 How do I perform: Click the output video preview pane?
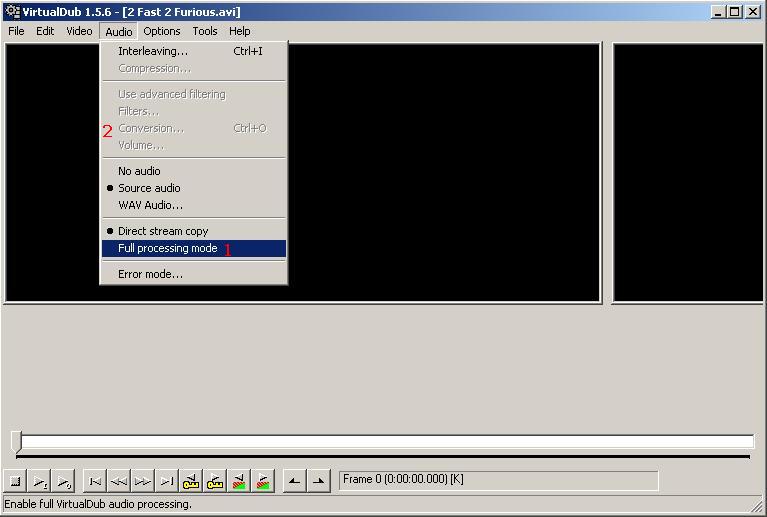(x=688, y=173)
